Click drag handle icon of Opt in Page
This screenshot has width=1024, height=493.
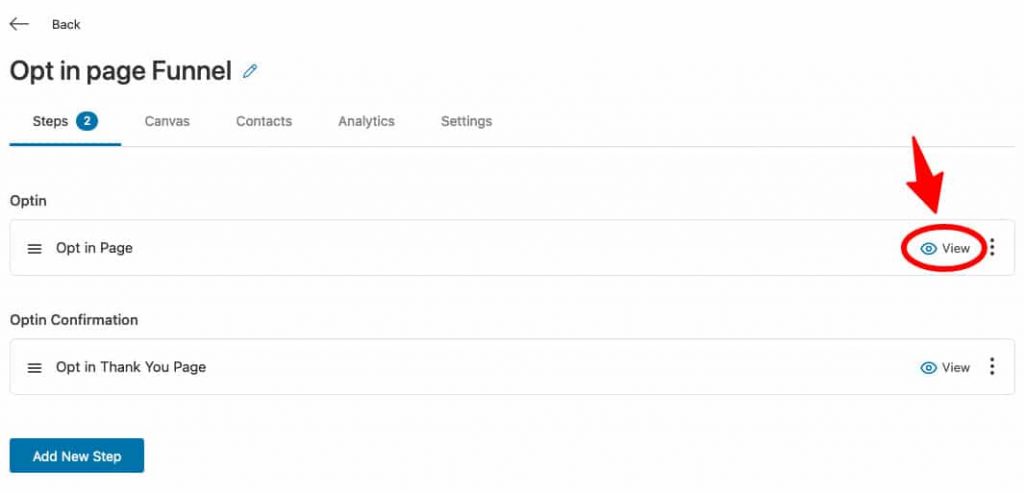35,249
